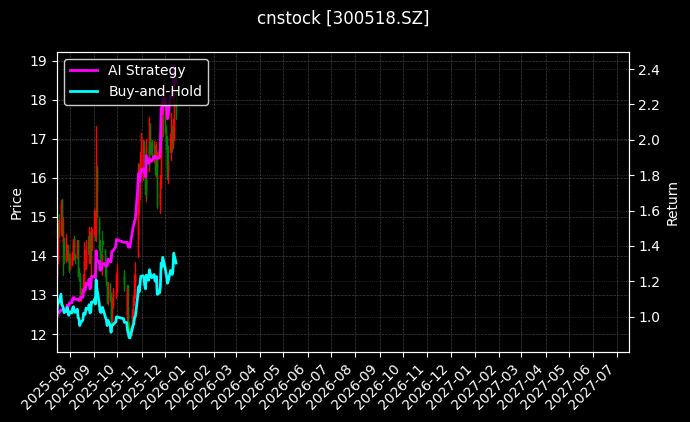
Task: Click the 2027-03 date label
Action: (x=495, y=387)
